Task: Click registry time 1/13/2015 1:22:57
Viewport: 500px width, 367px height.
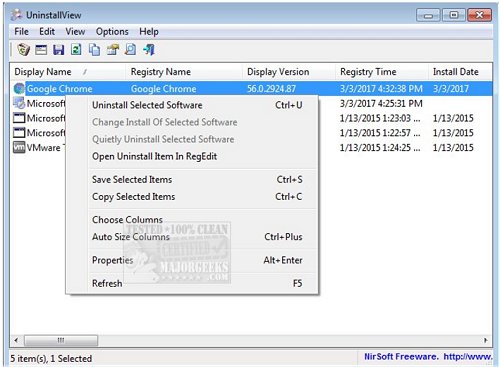Action: tap(380, 133)
